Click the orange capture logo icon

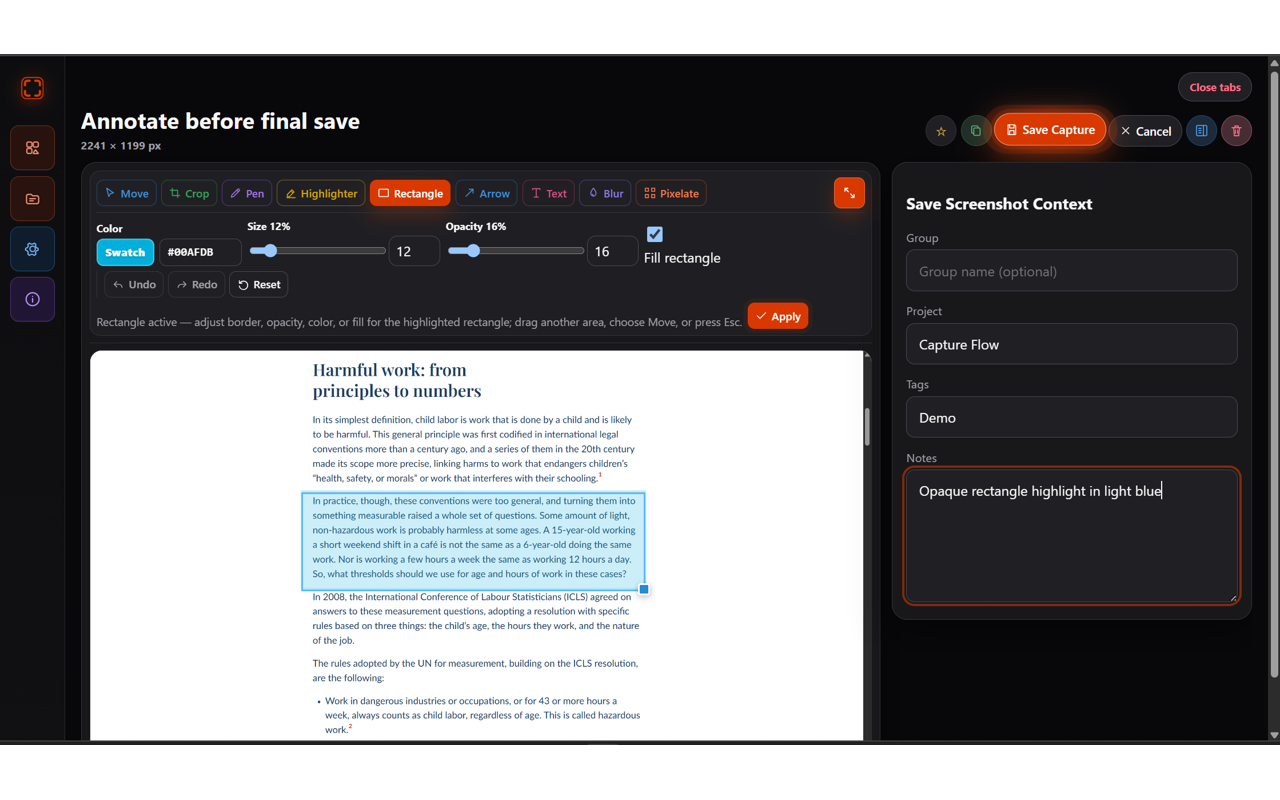(32, 88)
